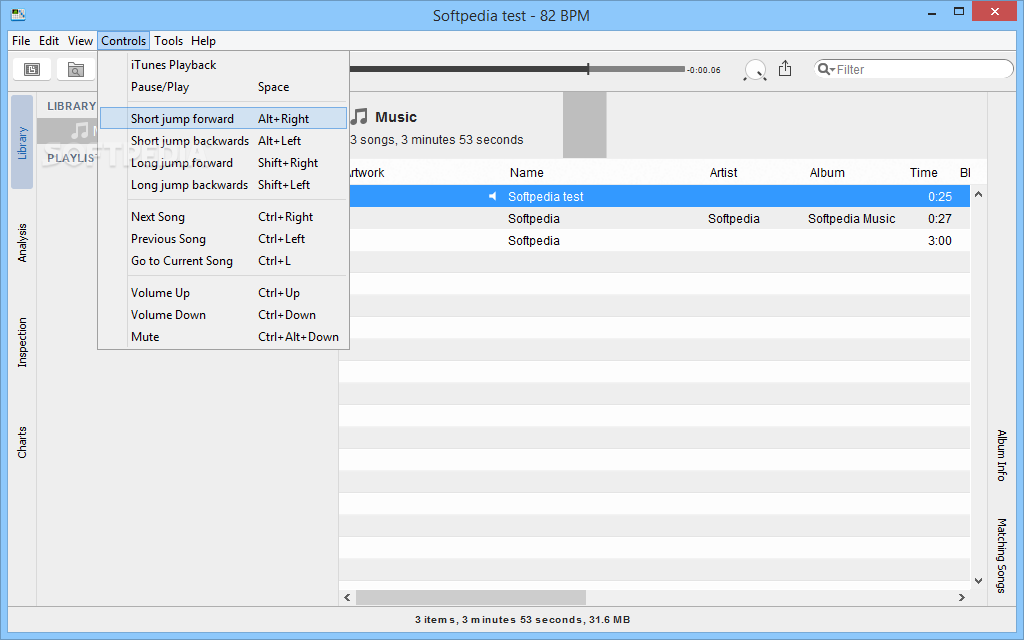Click the LIBRARY section heading
Viewport: 1024px width, 640px height.
(x=71, y=106)
